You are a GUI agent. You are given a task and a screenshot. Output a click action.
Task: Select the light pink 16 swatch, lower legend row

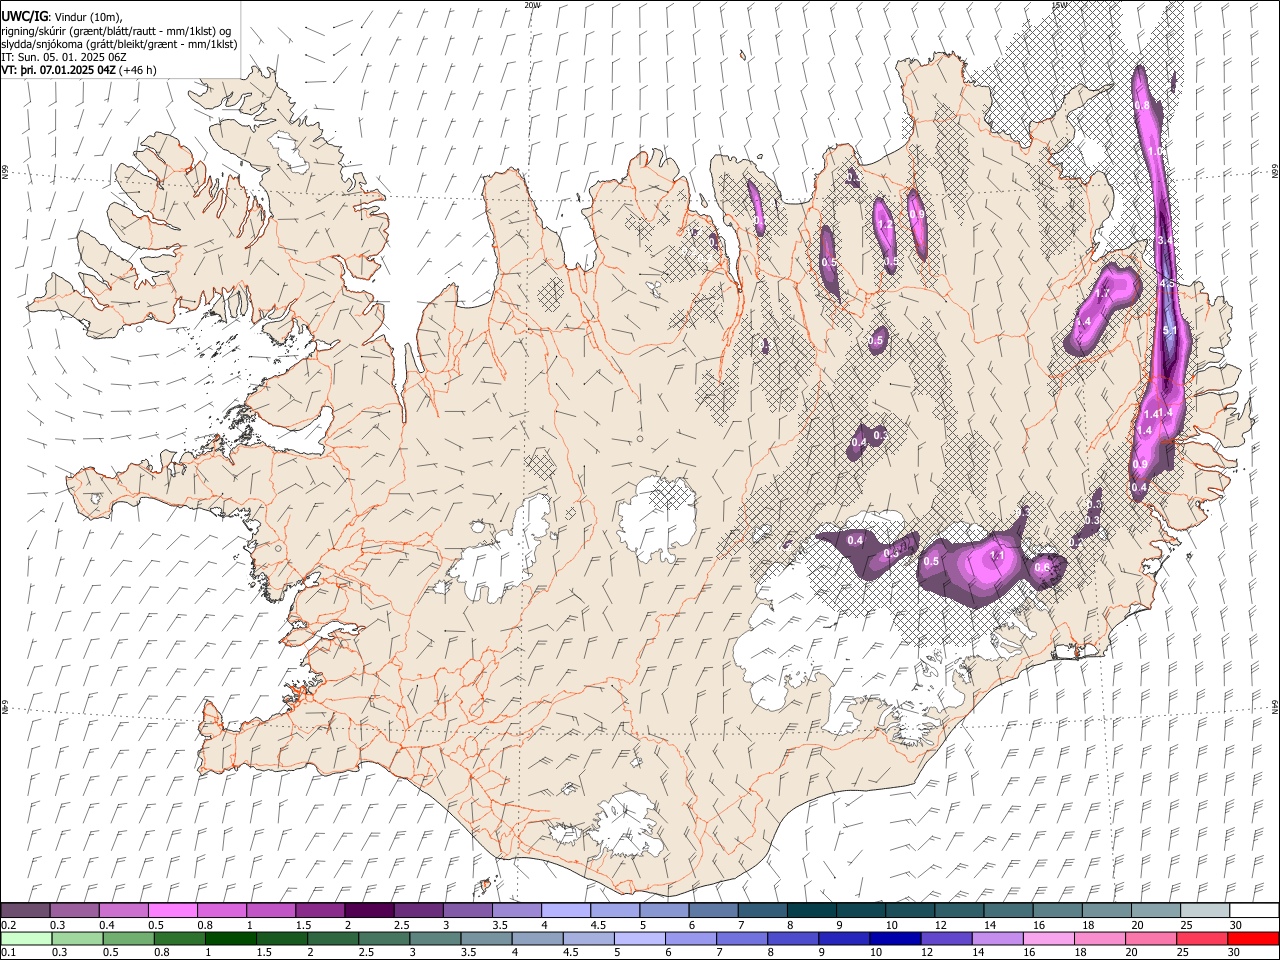click(1050, 938)
